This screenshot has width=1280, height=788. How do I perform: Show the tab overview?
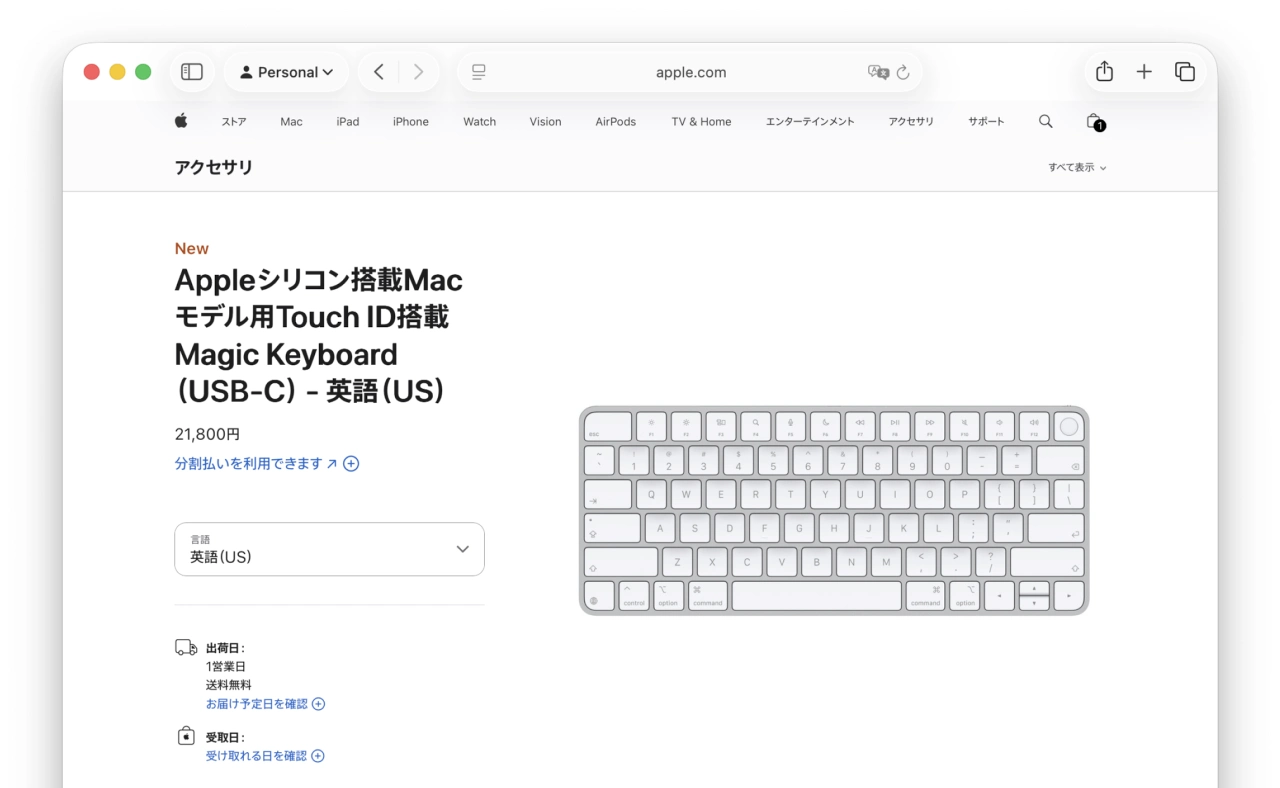pyautogui.click(x=1185, y=72)
